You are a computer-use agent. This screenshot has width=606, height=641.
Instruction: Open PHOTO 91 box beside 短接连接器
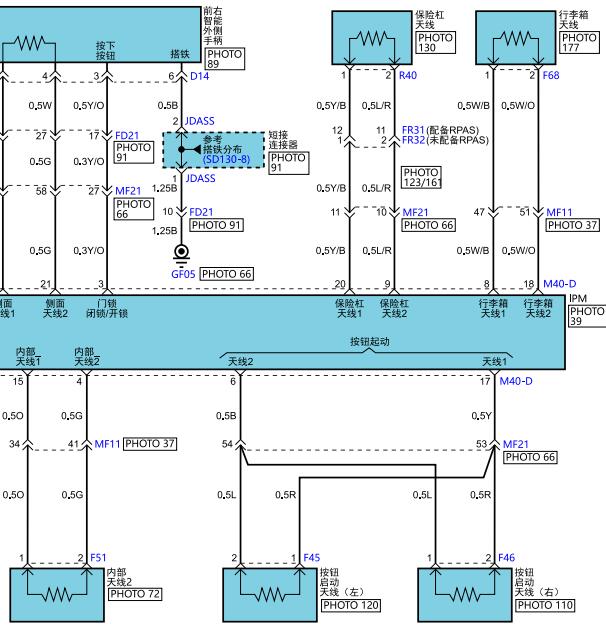pos(288,163)
